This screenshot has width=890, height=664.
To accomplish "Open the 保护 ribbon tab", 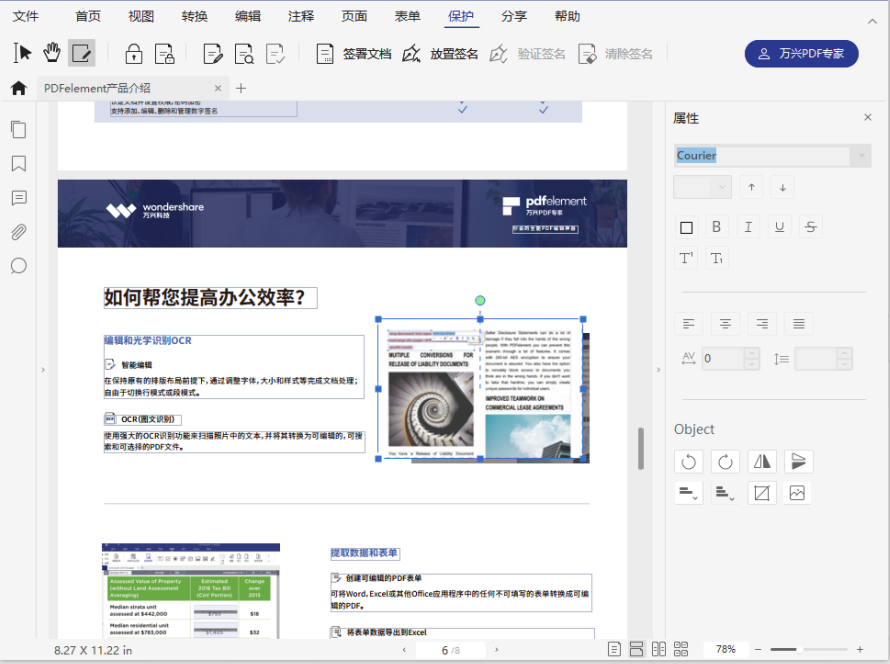I will pos(461,16).
